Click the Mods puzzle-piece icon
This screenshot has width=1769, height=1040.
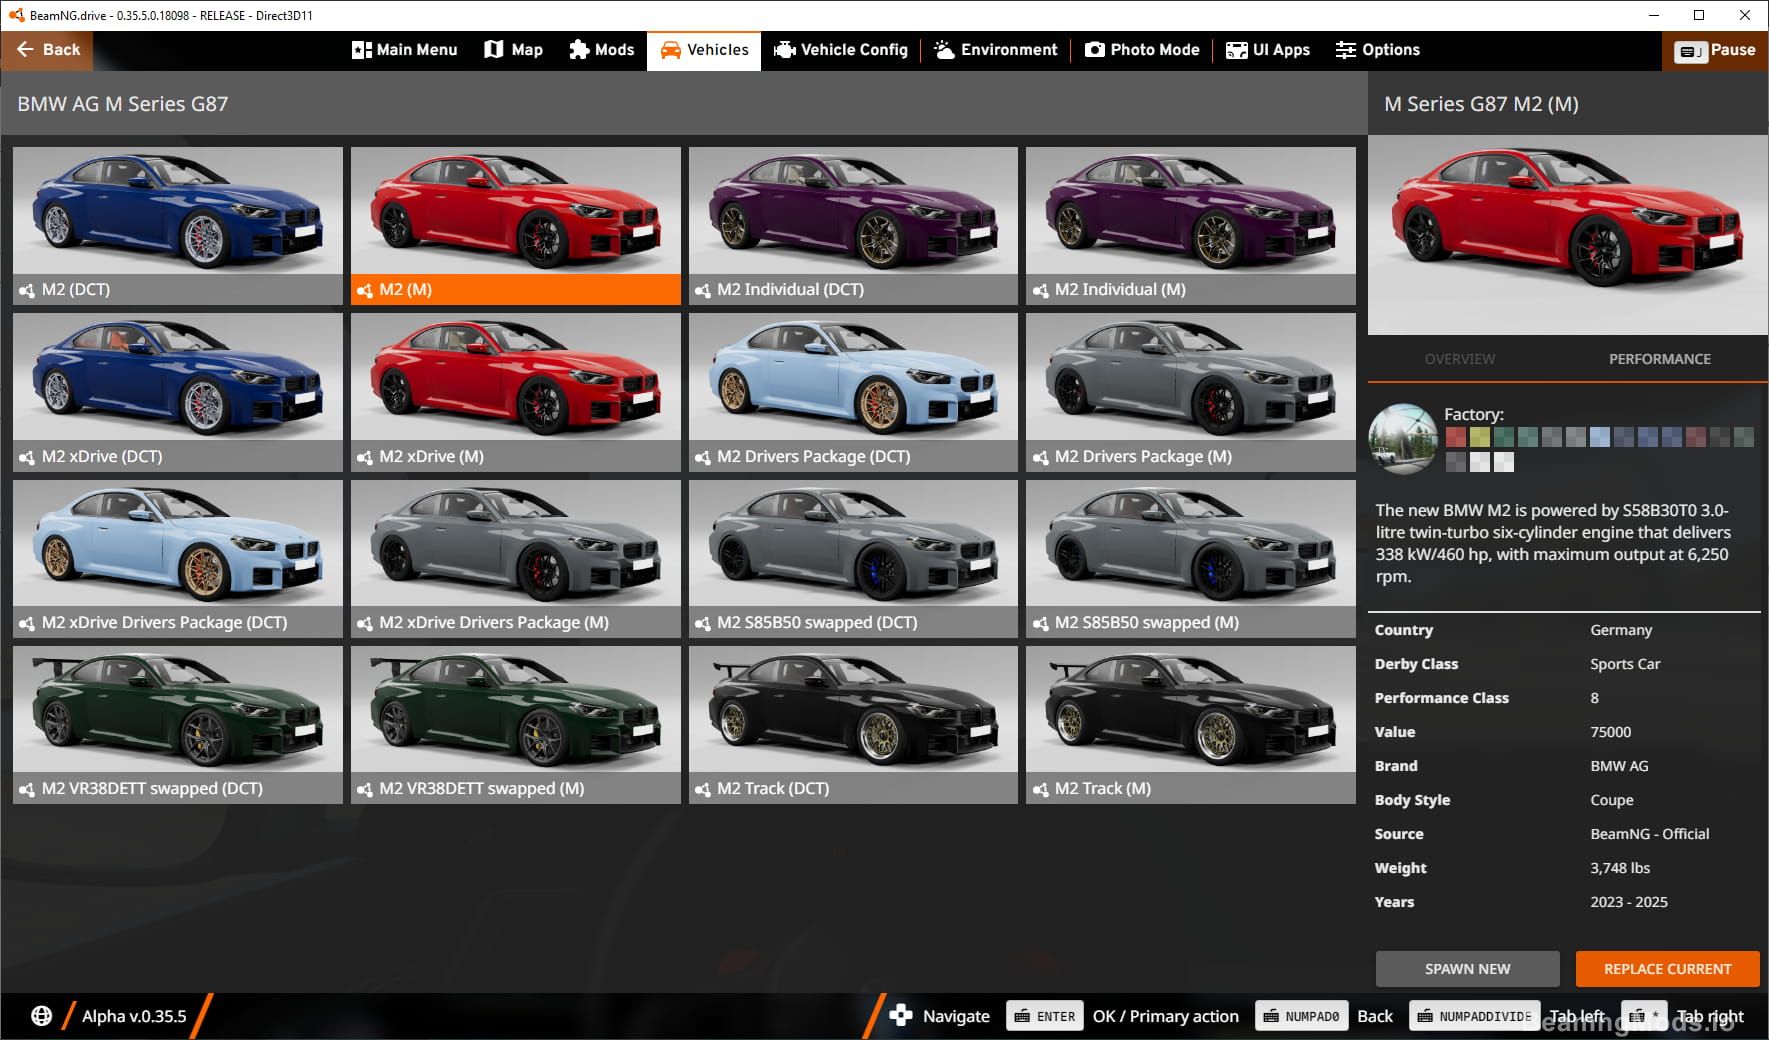[x=579, y=50]
